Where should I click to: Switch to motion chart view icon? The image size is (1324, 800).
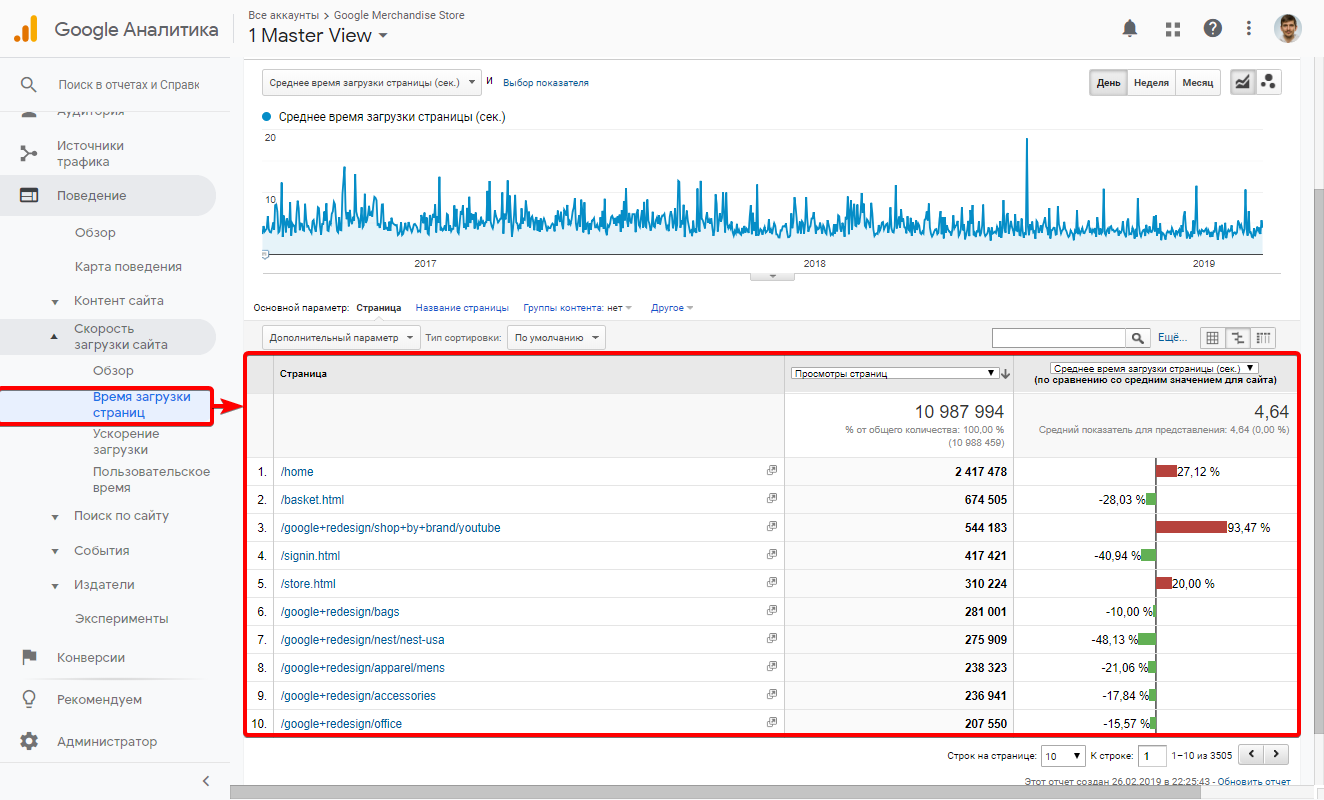click(1269, 83)
